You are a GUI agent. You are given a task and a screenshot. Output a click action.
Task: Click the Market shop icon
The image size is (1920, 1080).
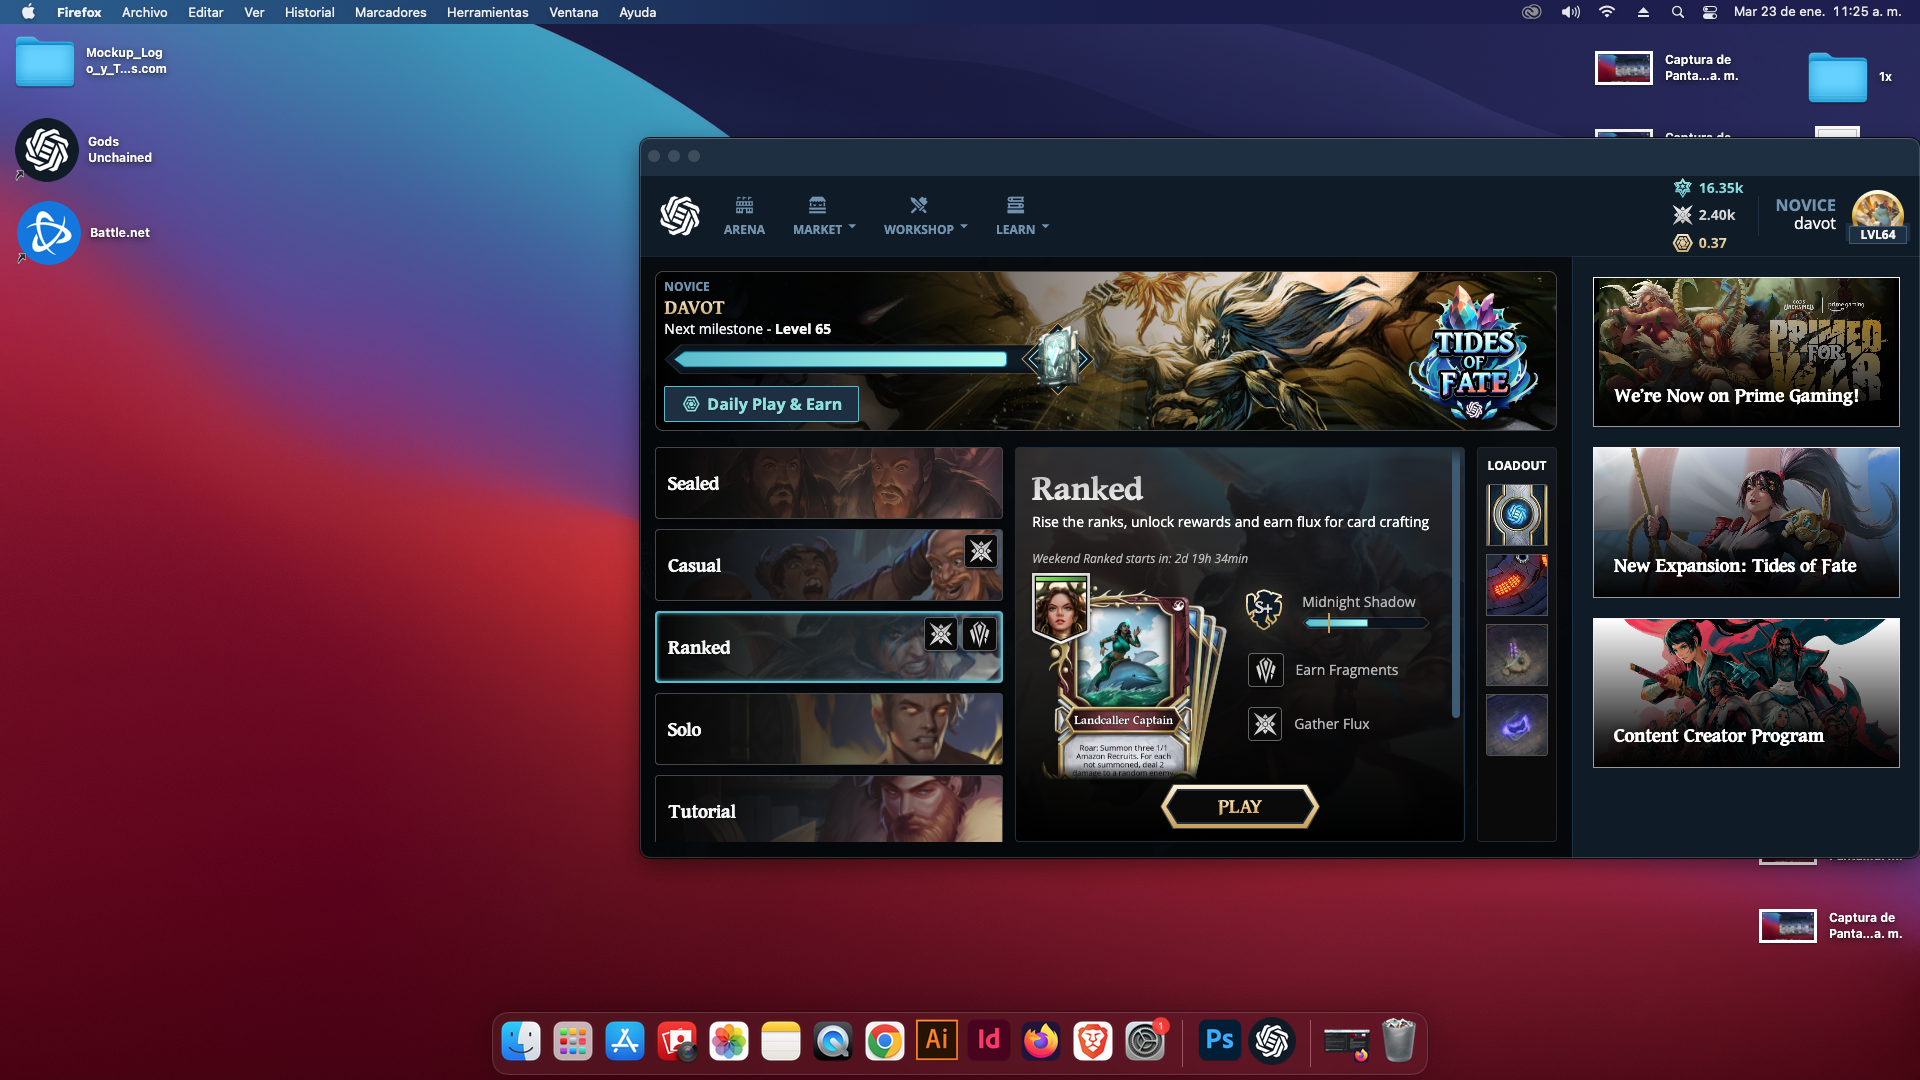(x=817, y=205)
